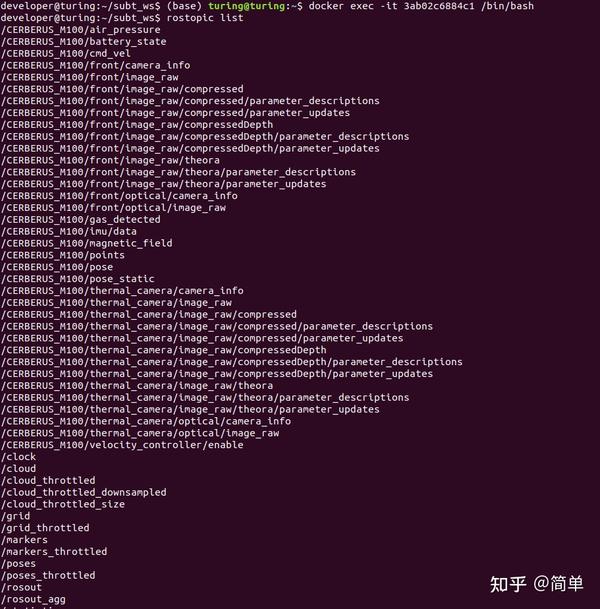
Task: Click the /poses_throttled topic line
Action: (48, 575)
